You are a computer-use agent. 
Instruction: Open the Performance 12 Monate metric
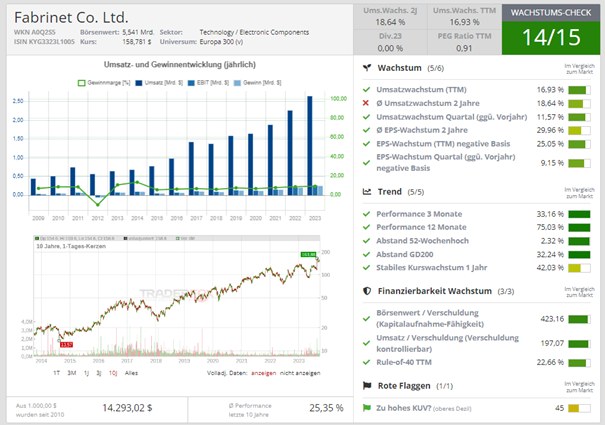click(421, 227)
